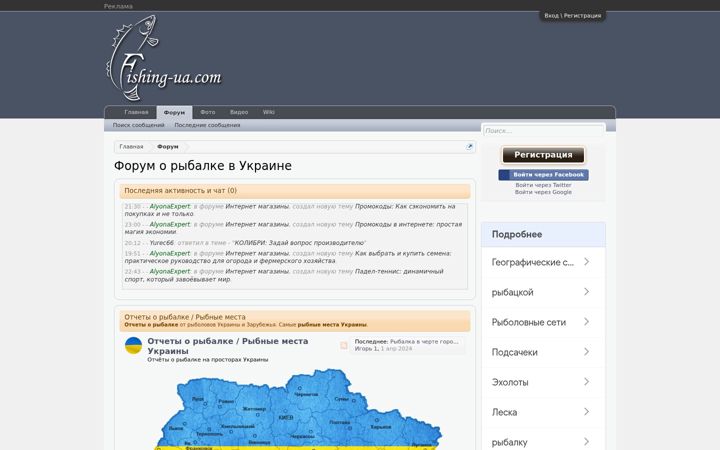Click КИЕВ on the Ukraine map
Viewport: 720px width, 450px height.
tap(286, 418)
